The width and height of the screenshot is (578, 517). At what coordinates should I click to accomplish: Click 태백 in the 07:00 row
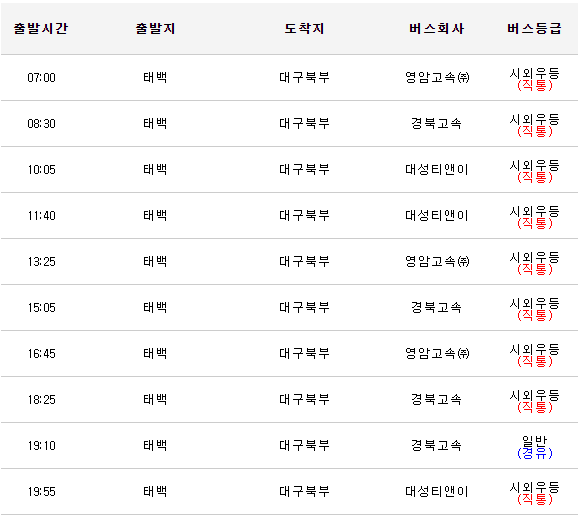coord(155,77)
